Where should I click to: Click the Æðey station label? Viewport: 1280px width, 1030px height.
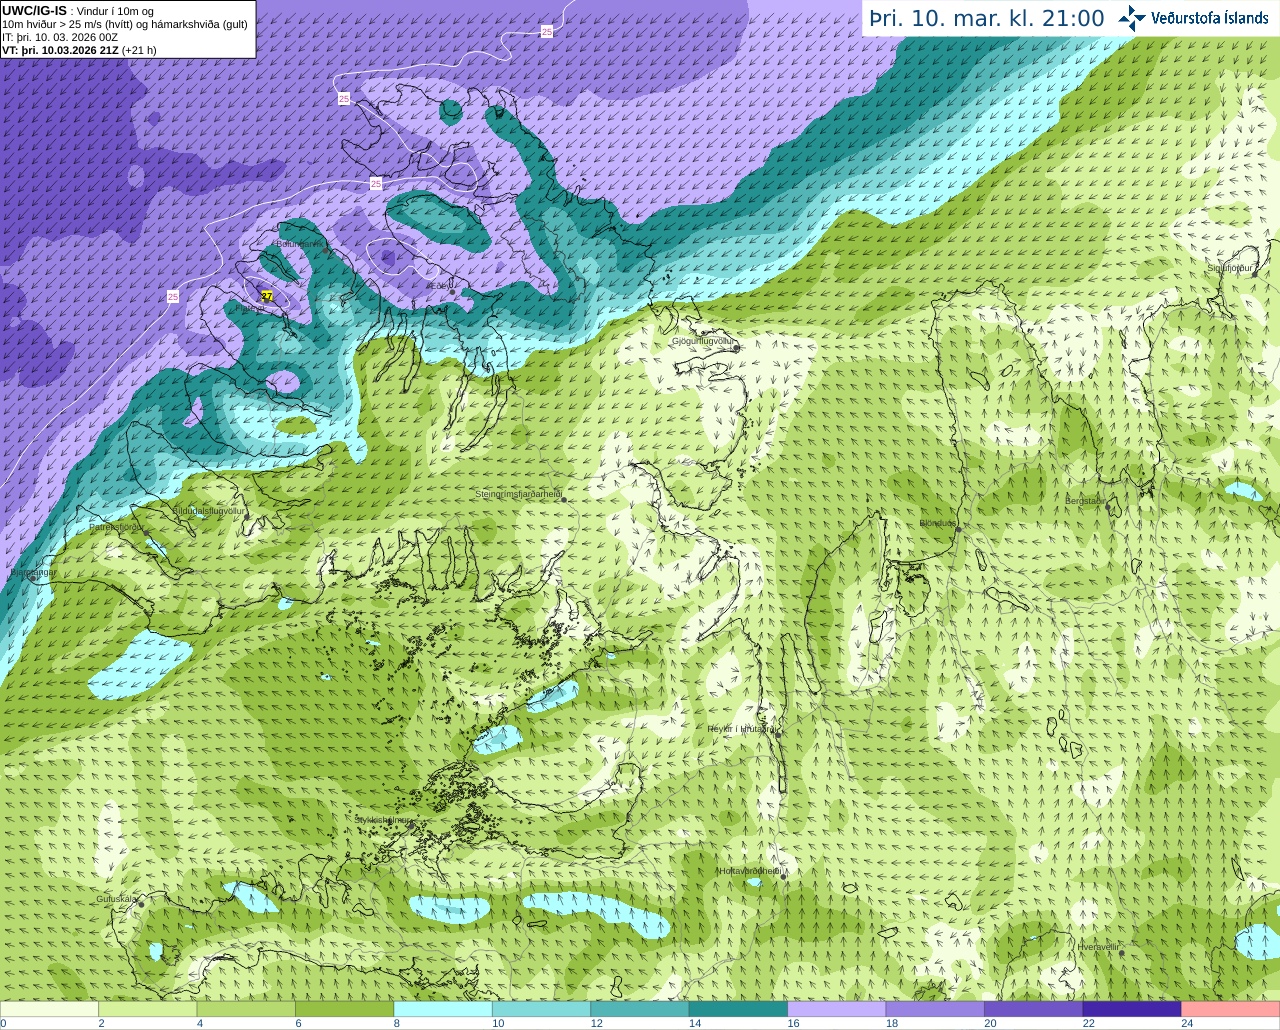(x=439, y=286)
